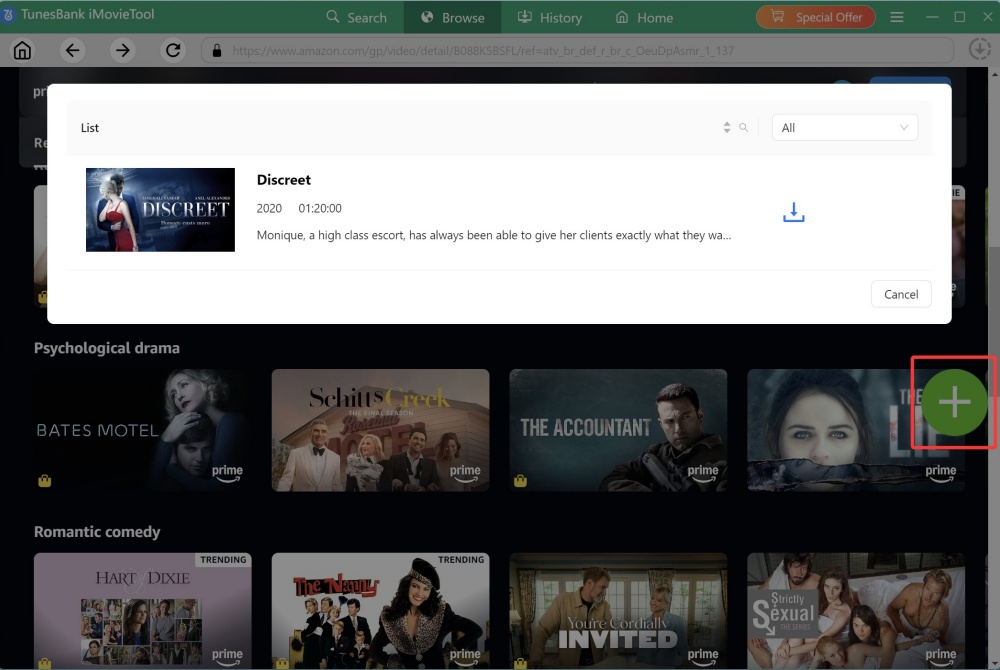This screenshot has width=1000, height=670.
Task: Open the downloads panel at top right
Action: (980, 47)
